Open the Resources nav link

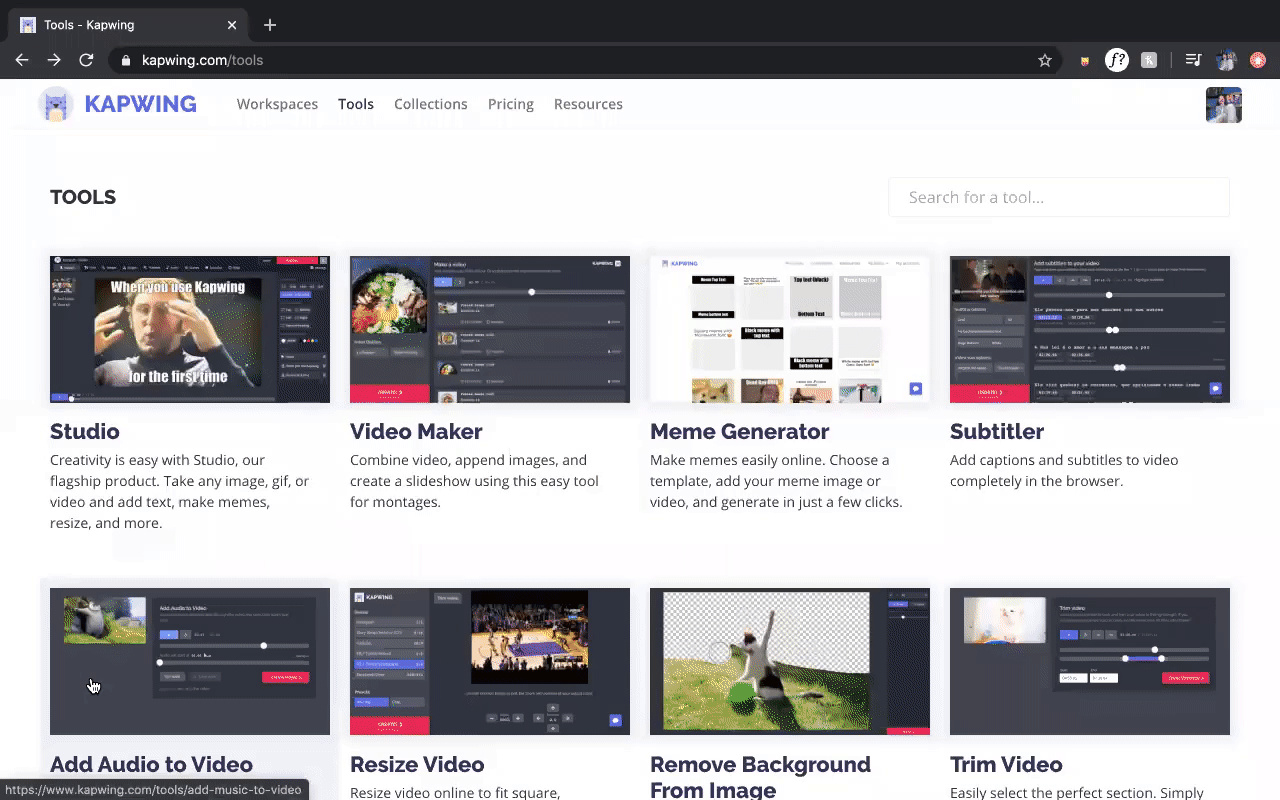click(x=588, y=104)
